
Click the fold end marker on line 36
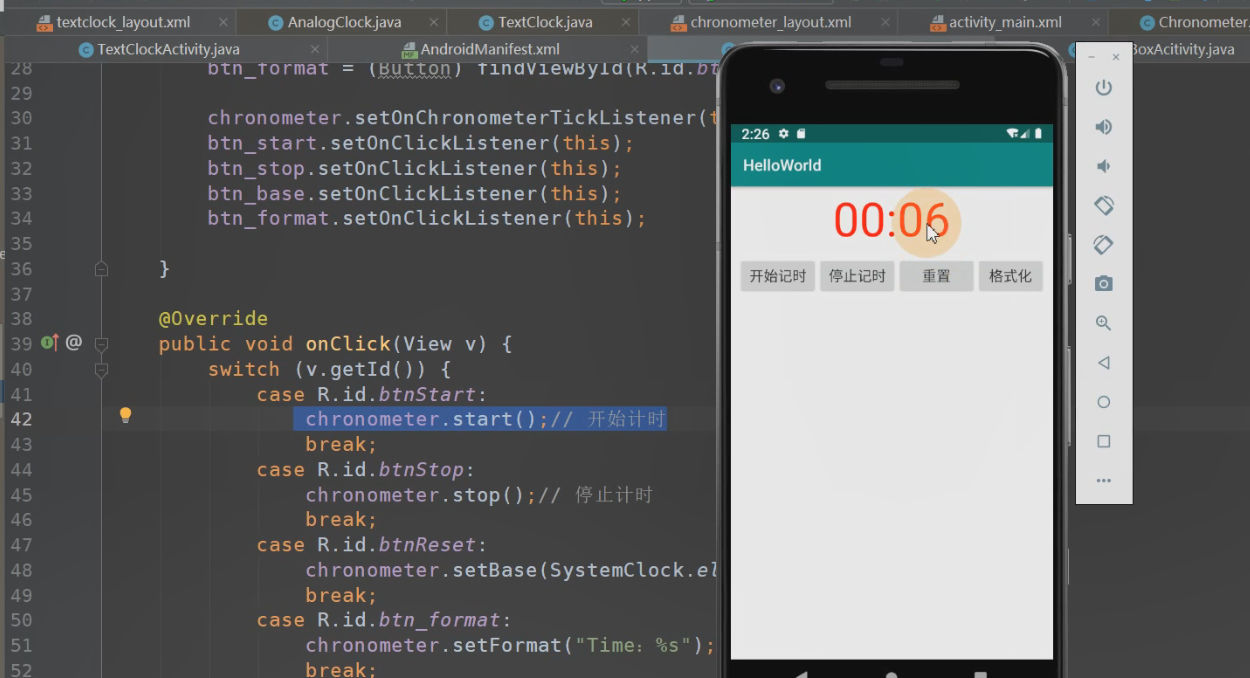pyautogui.click(x=101, y=269)
